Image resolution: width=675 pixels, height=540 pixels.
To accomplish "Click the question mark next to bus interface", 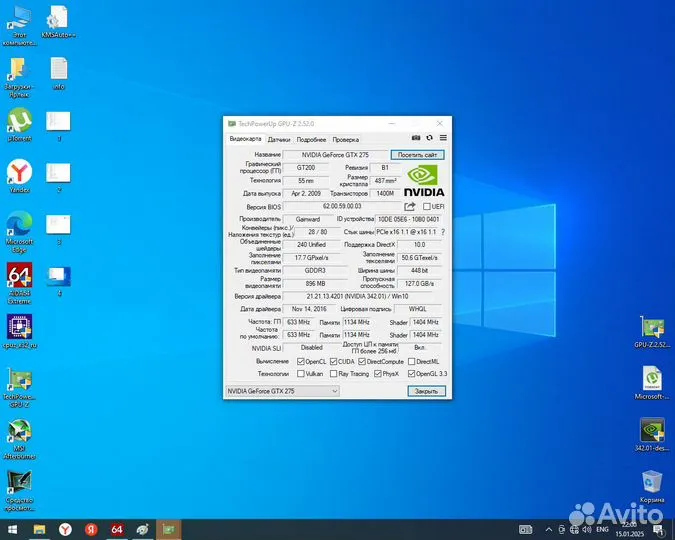I will [443, 232].
